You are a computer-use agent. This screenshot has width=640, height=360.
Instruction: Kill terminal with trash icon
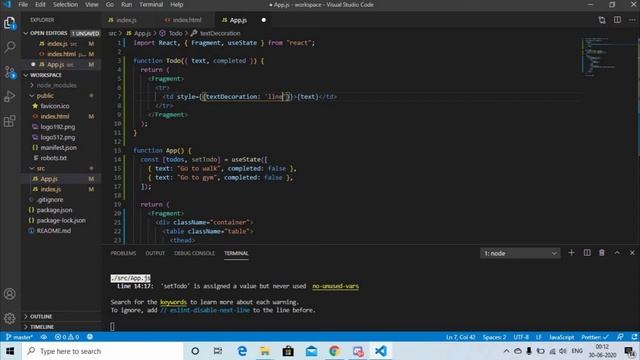[602, 253]
